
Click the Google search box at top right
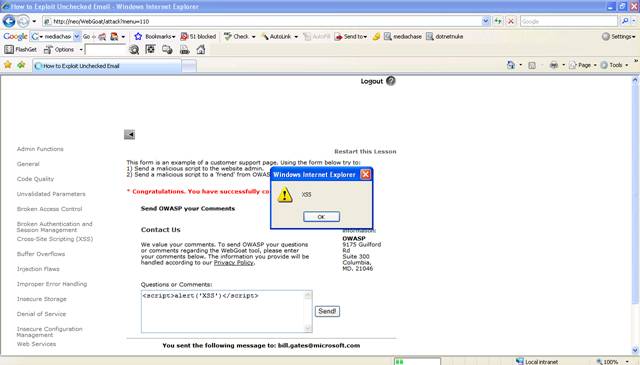(x=569, y=21)
